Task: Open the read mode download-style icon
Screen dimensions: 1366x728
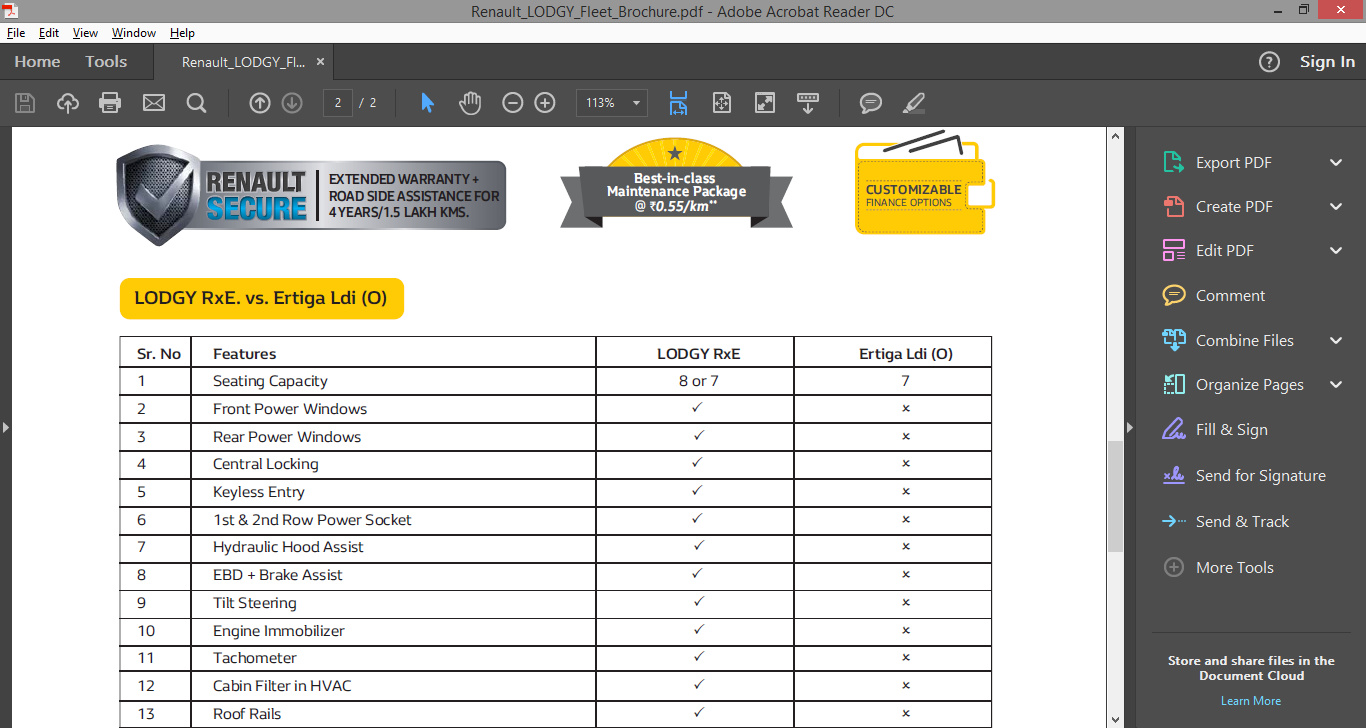Action: (807, 103)
